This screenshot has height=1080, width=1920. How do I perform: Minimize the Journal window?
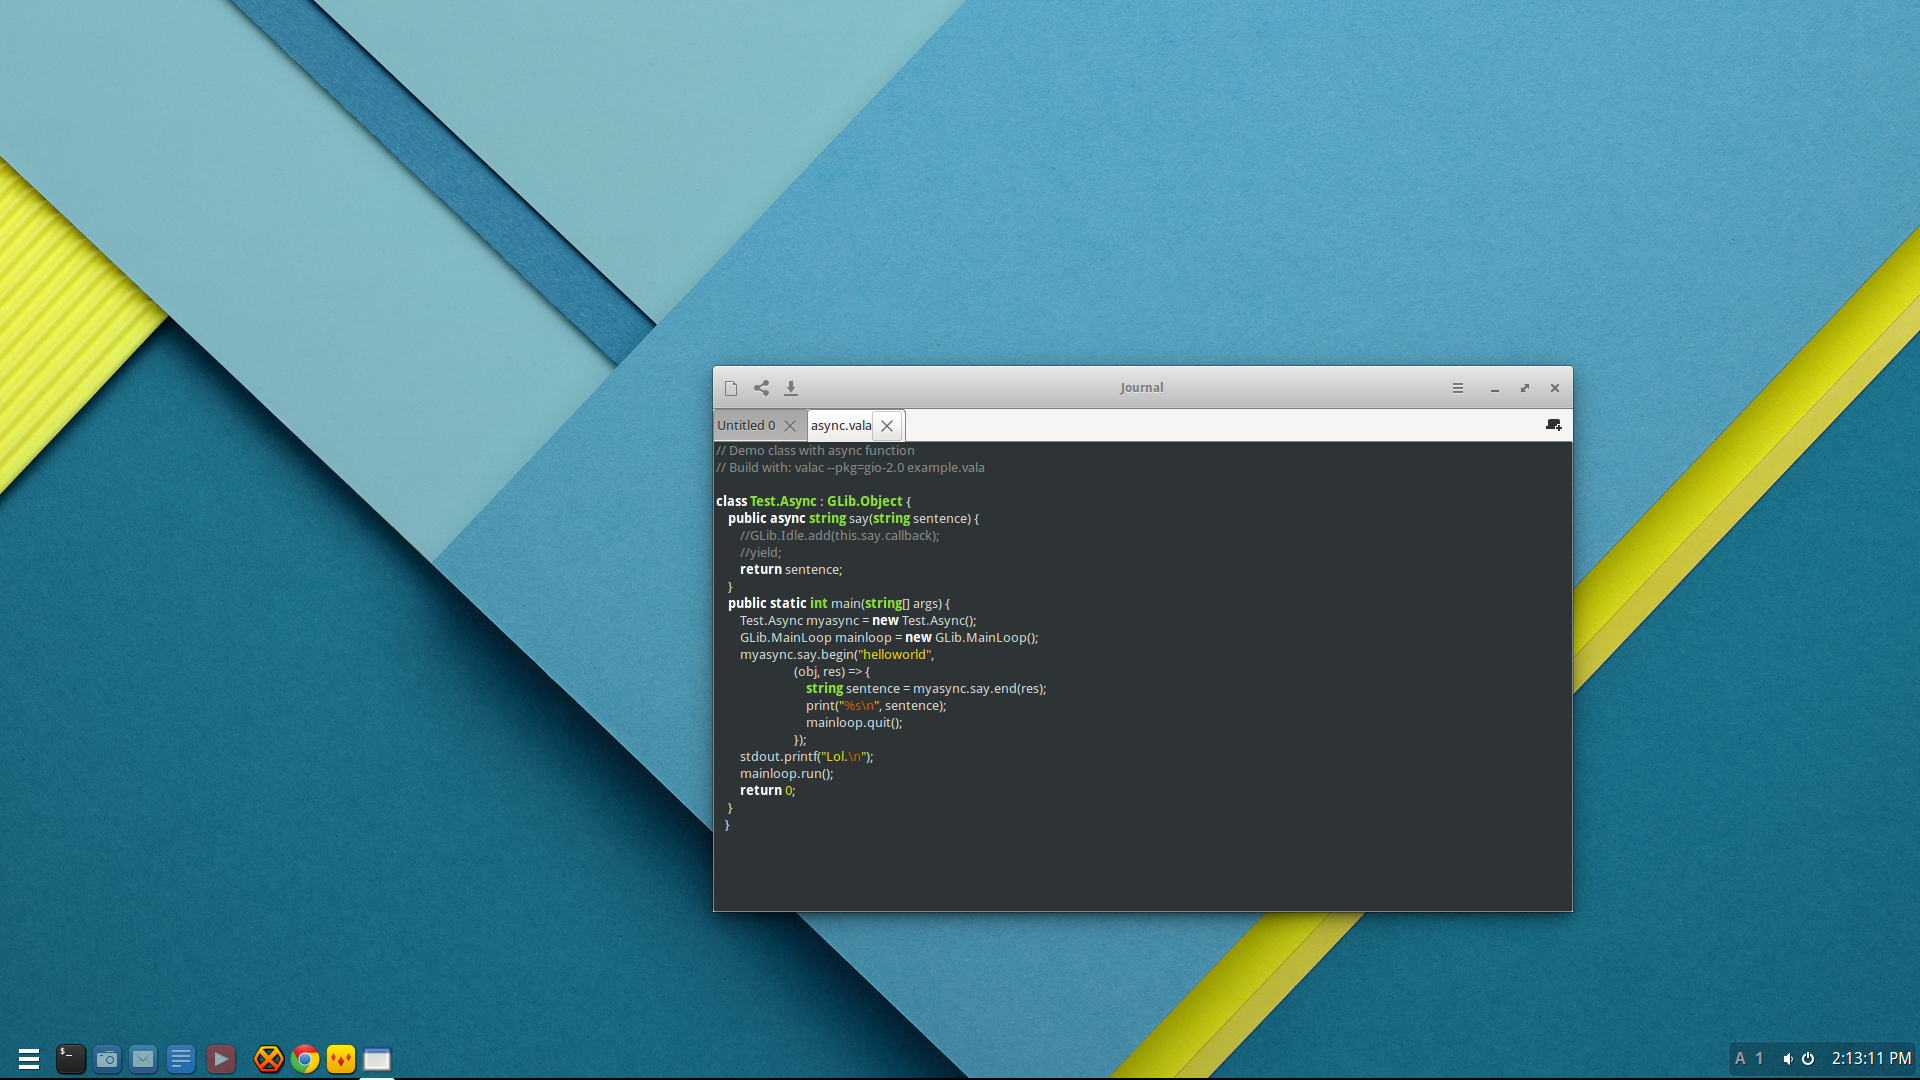pos(1495,388)
